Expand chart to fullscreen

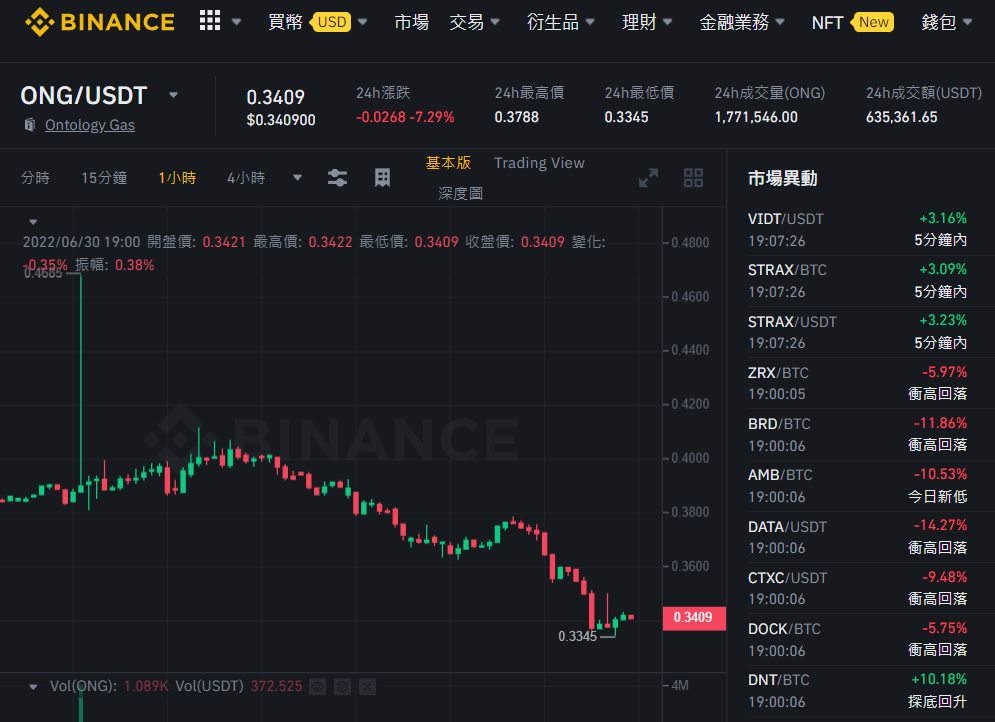648,178
